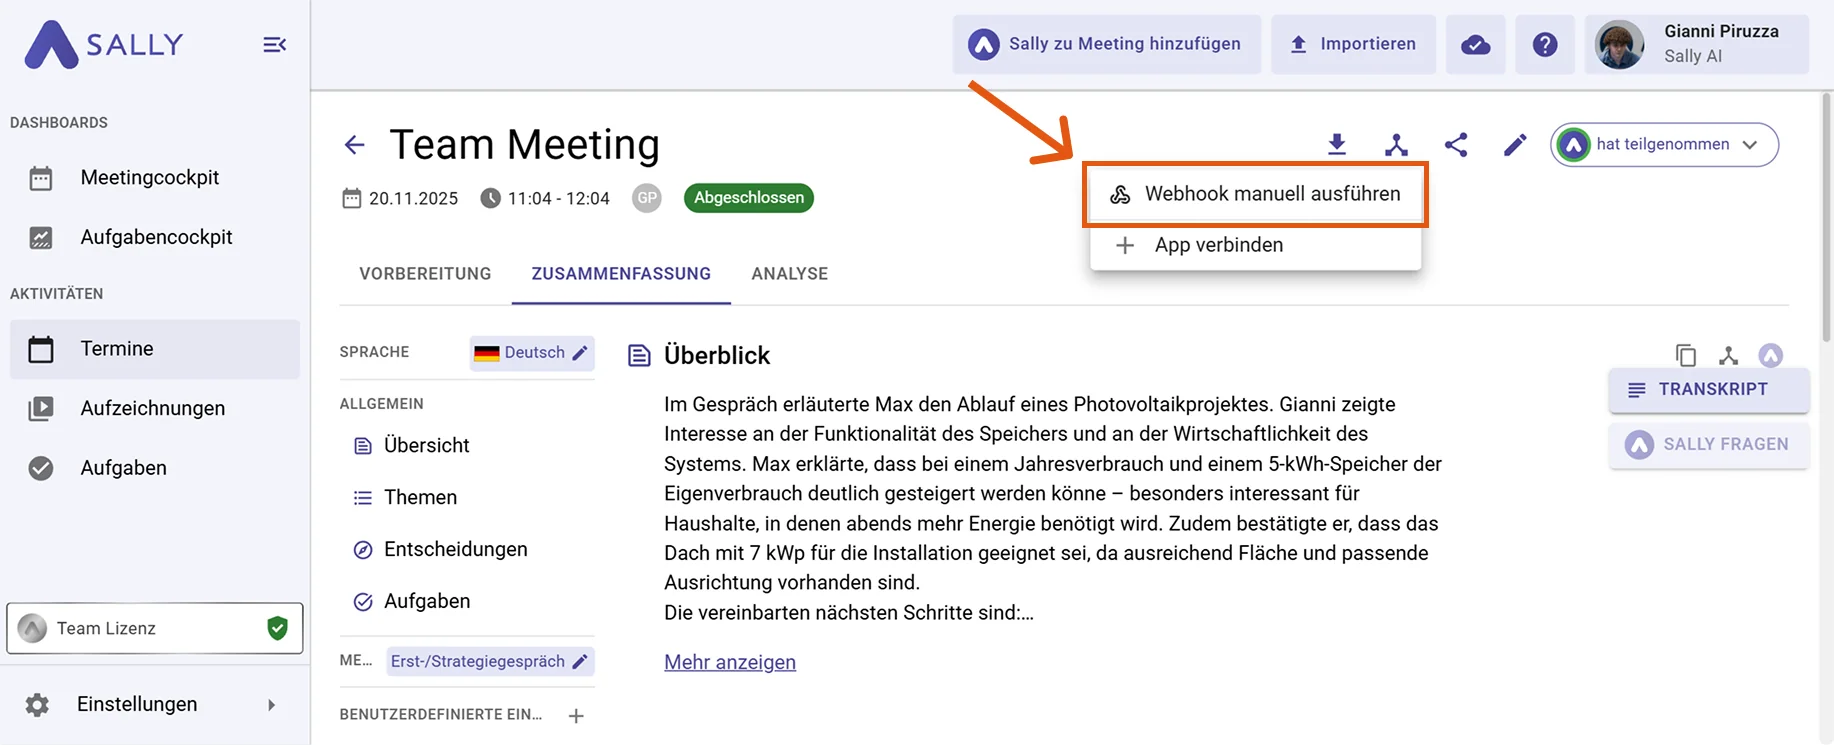Click the page scrollbar on the right
This screenshot has width=1834, height=745.
pyautogui.click(x=1826, y=215)
